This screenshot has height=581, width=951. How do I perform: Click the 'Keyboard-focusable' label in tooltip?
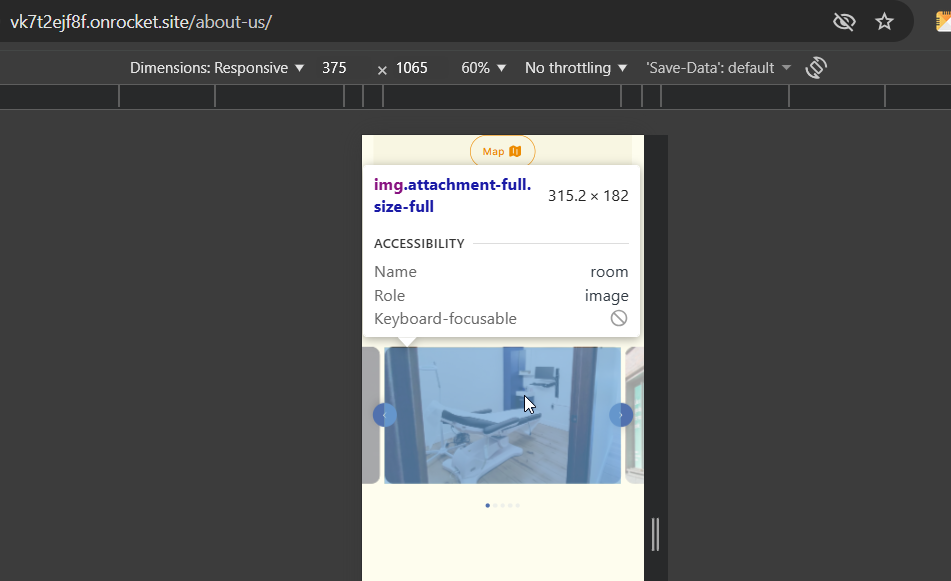(x=445, y=318)
